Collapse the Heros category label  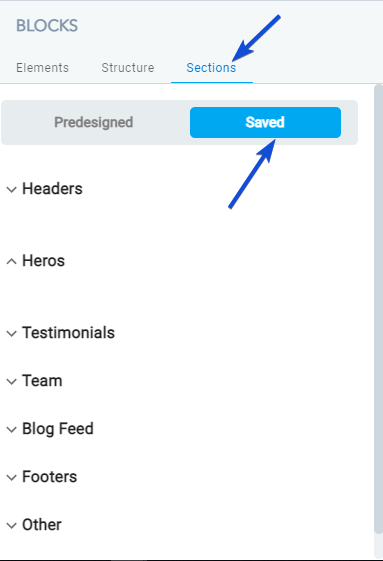point(43,260)
